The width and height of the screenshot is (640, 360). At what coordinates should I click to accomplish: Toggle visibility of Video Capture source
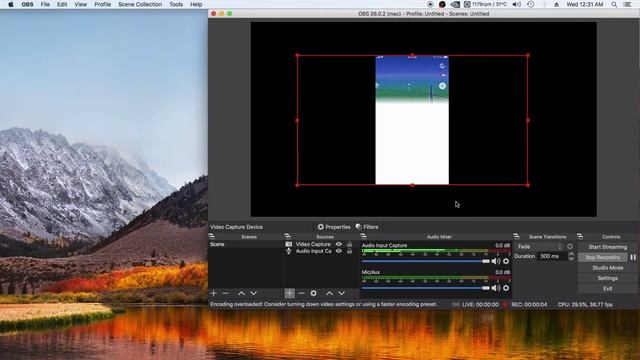point(339,244)
